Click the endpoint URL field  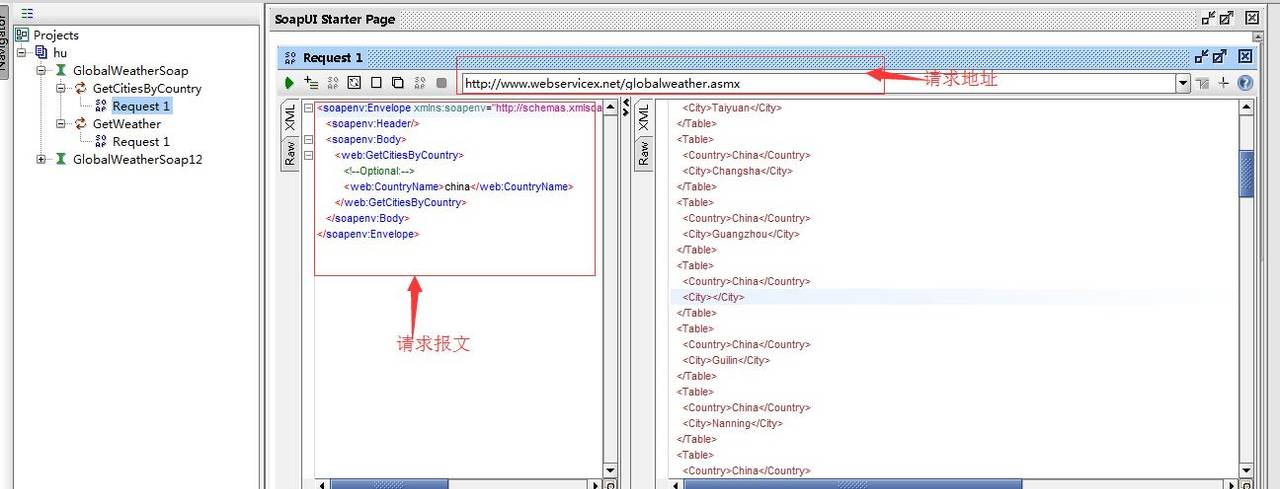pos(817,84)
